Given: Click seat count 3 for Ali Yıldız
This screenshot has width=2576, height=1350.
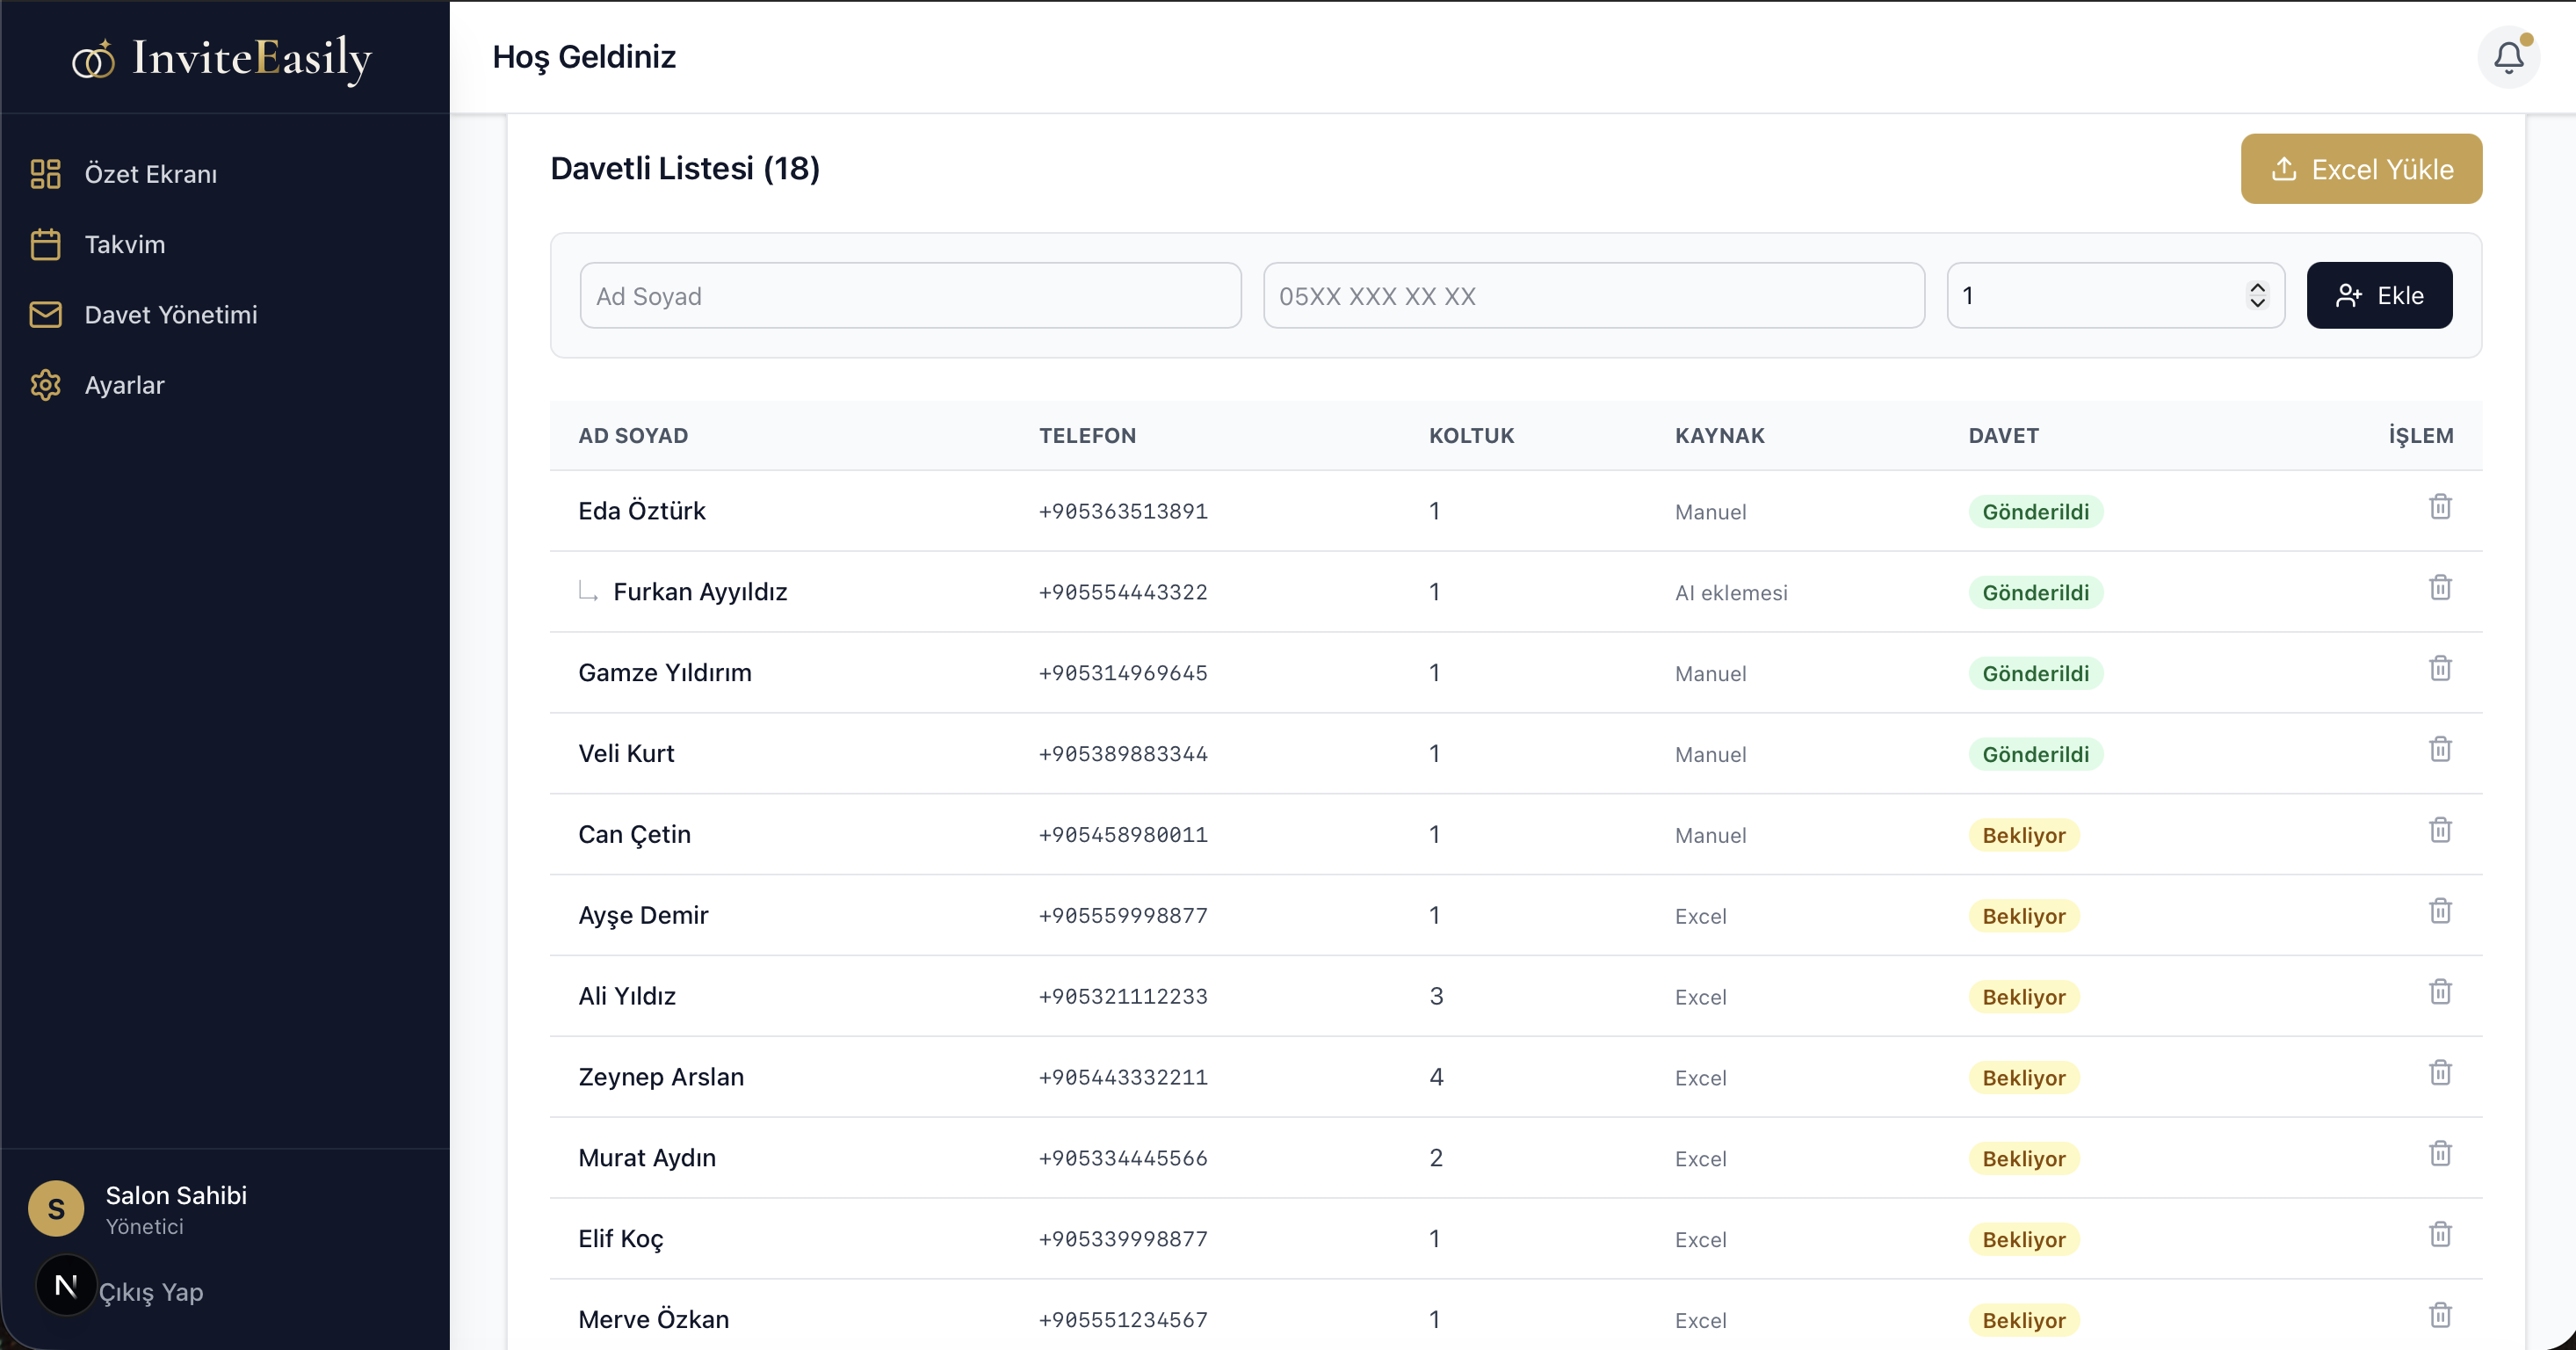Looking at the screenshot, I should point(1436,996).
